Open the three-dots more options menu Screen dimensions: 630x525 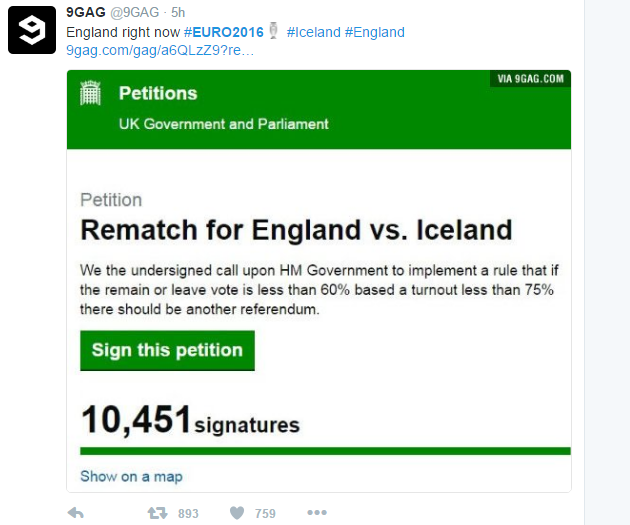pyautogui.click(x=316, y=513)
